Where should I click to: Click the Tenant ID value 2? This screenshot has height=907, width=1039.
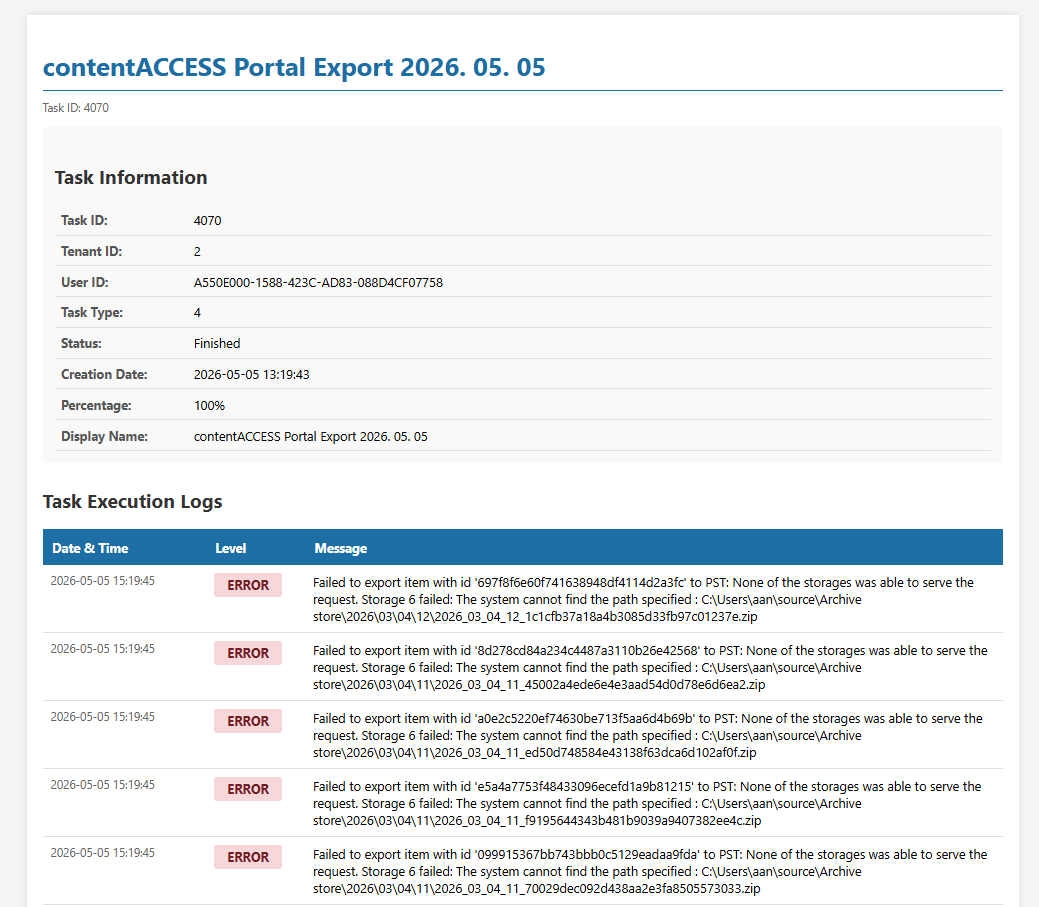pos(197,252)
